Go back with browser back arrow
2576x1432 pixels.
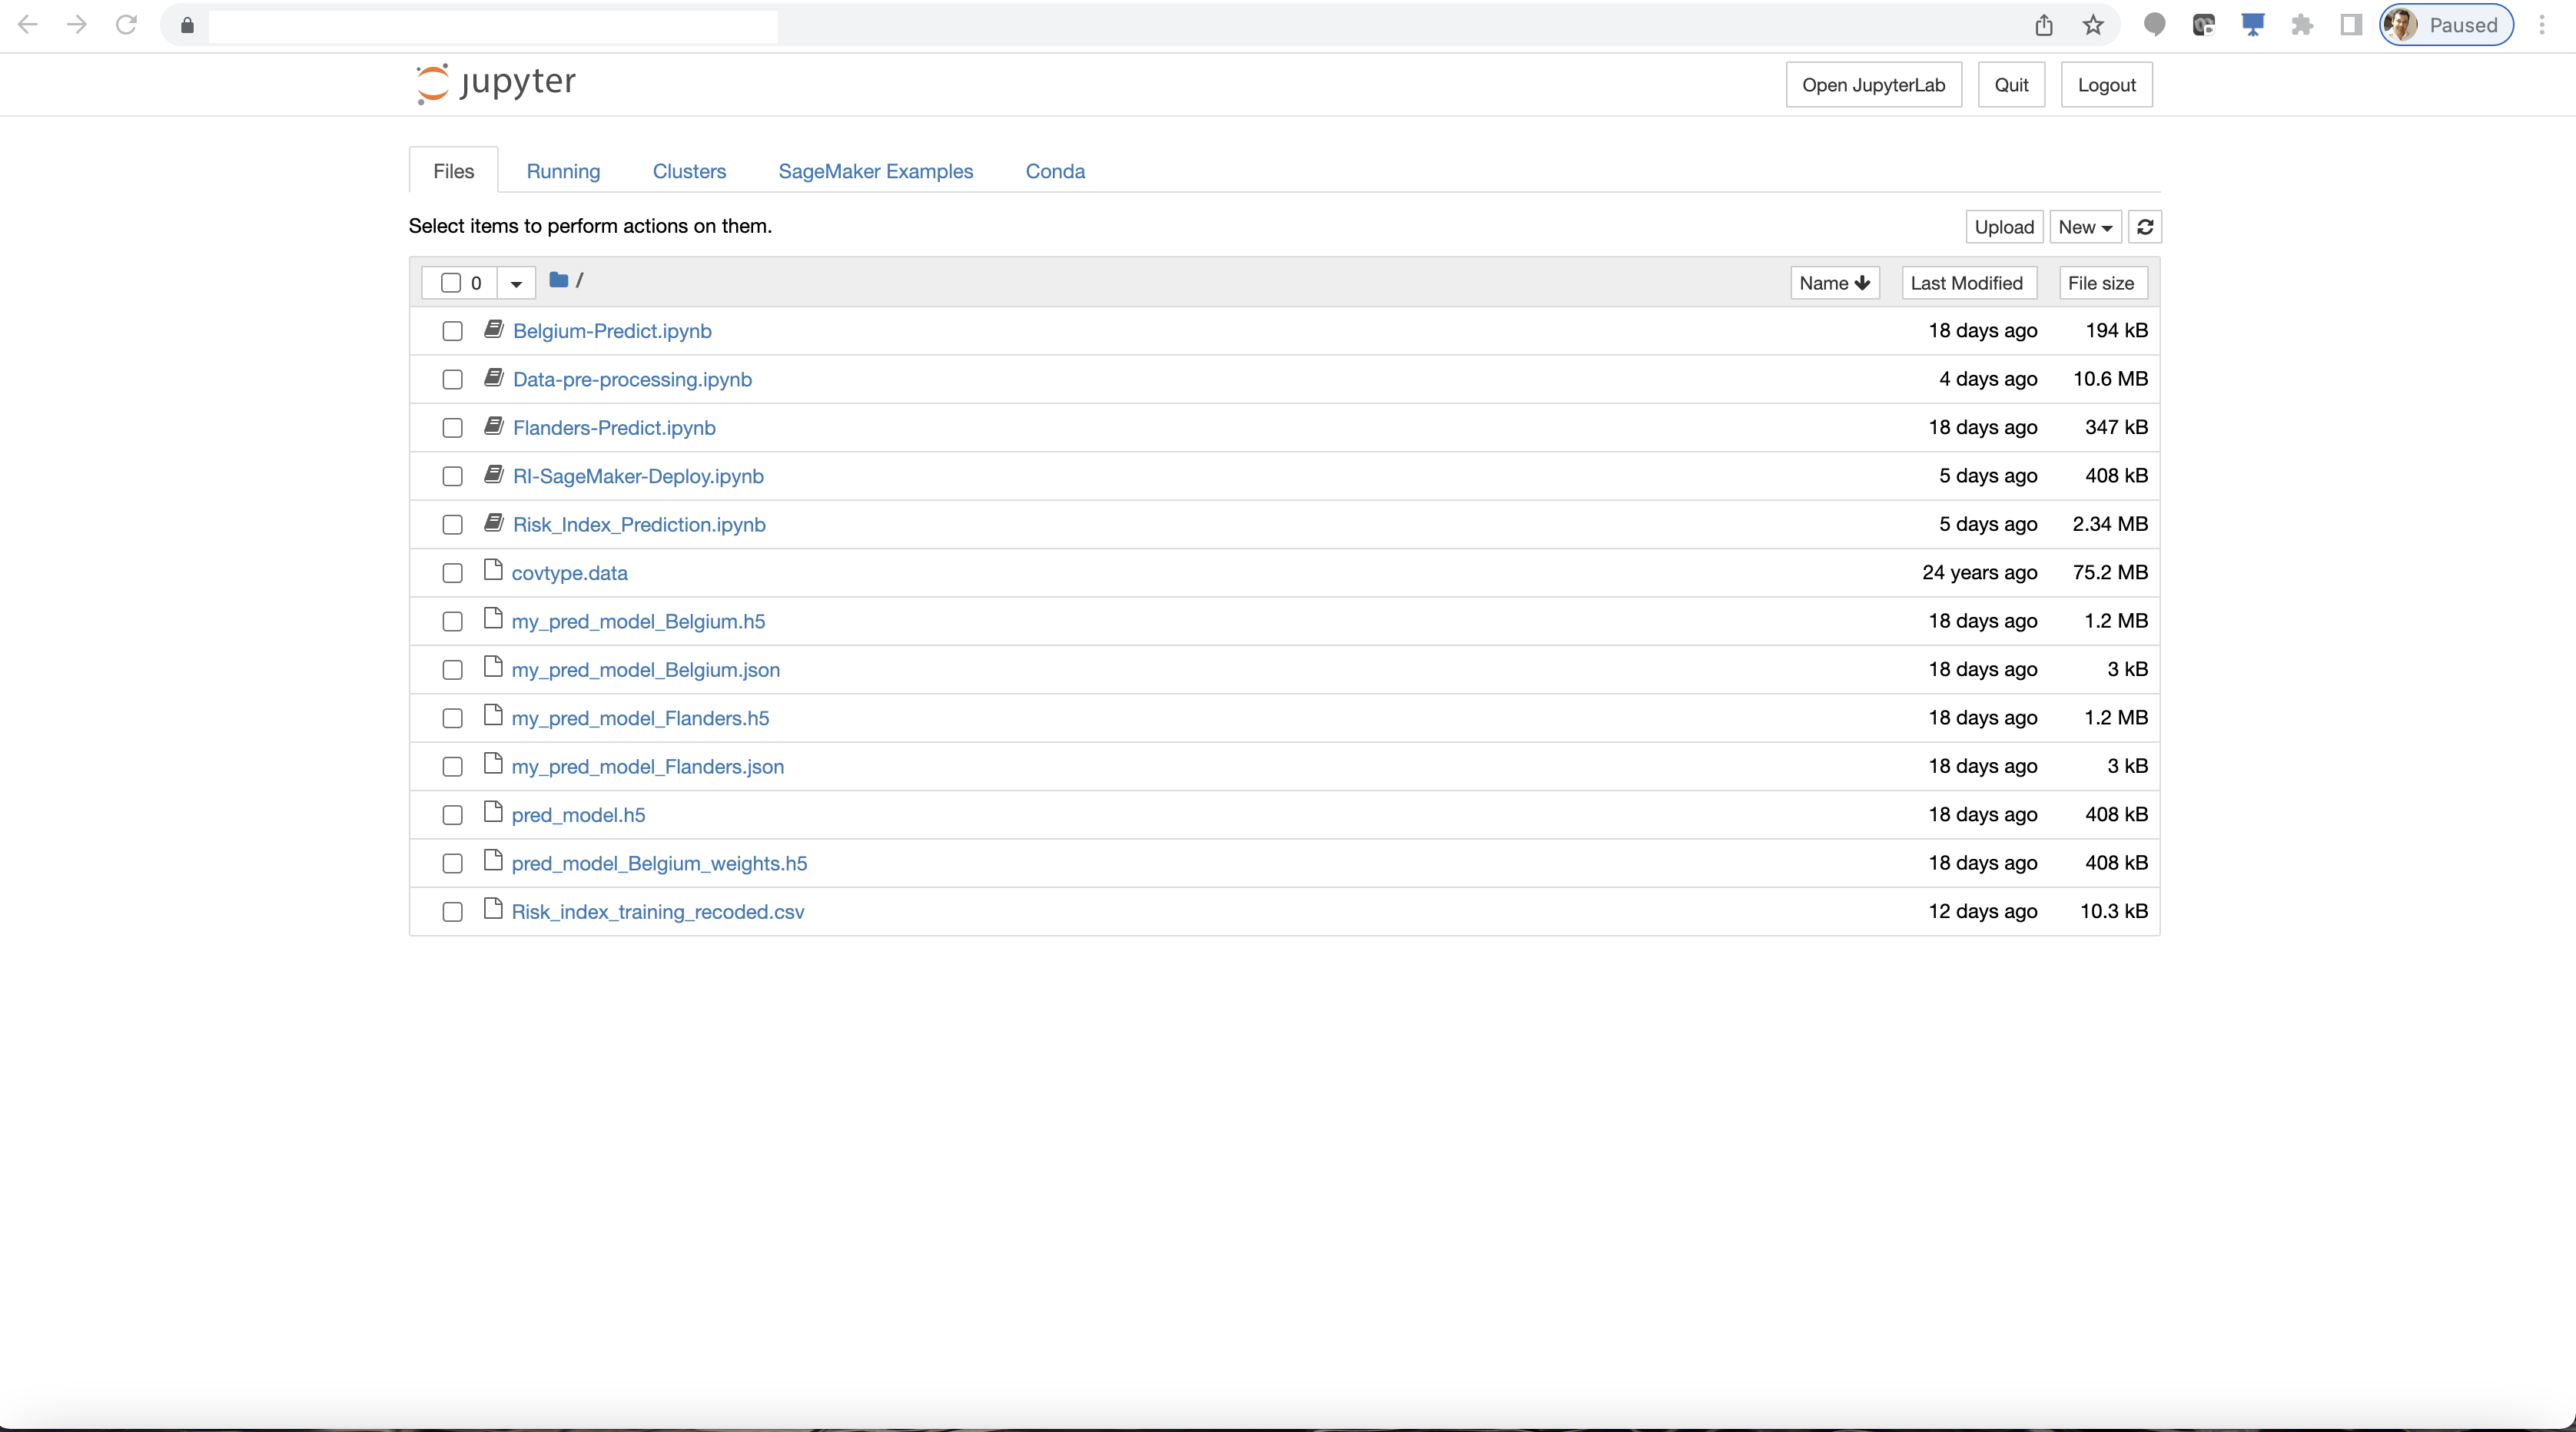pos(28,25)
